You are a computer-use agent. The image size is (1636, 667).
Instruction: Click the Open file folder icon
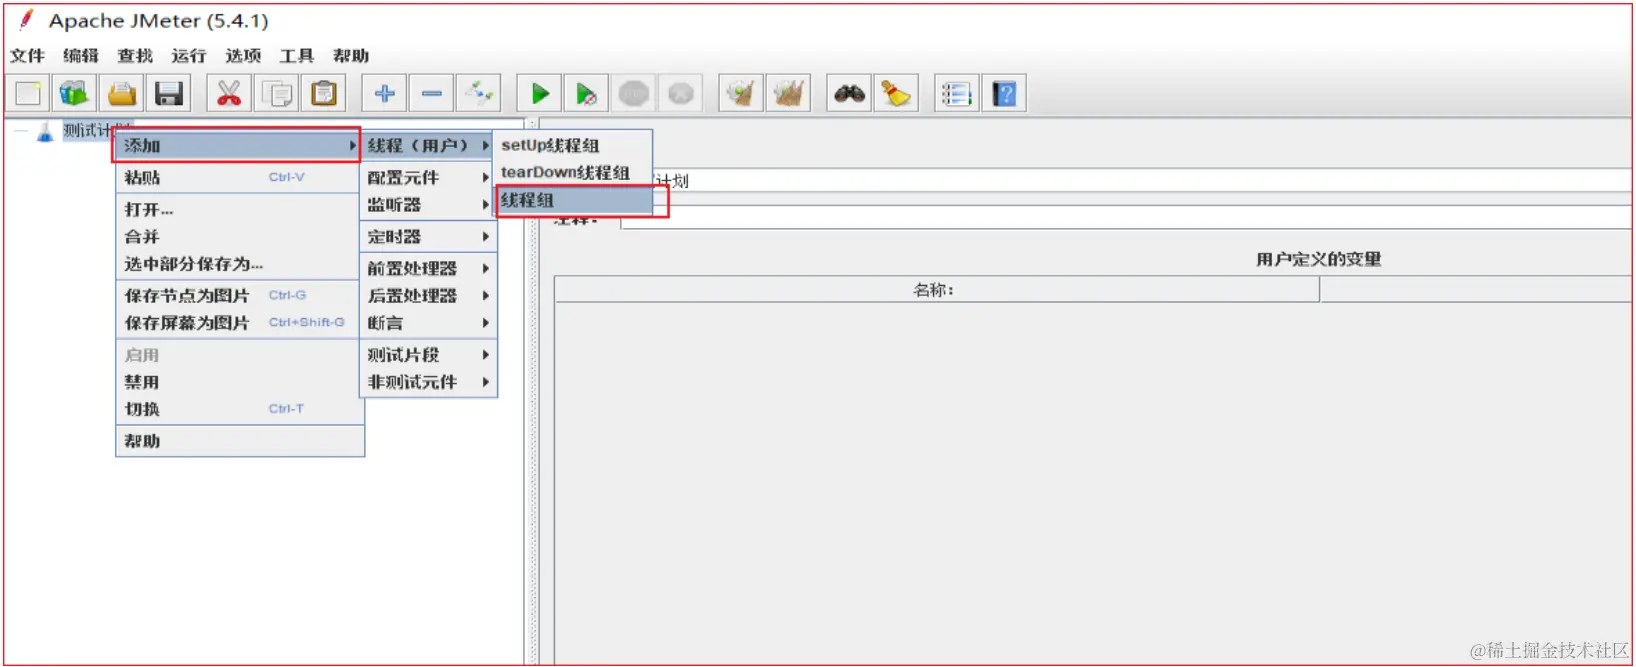pyautogui.click(x=122, y=94)
